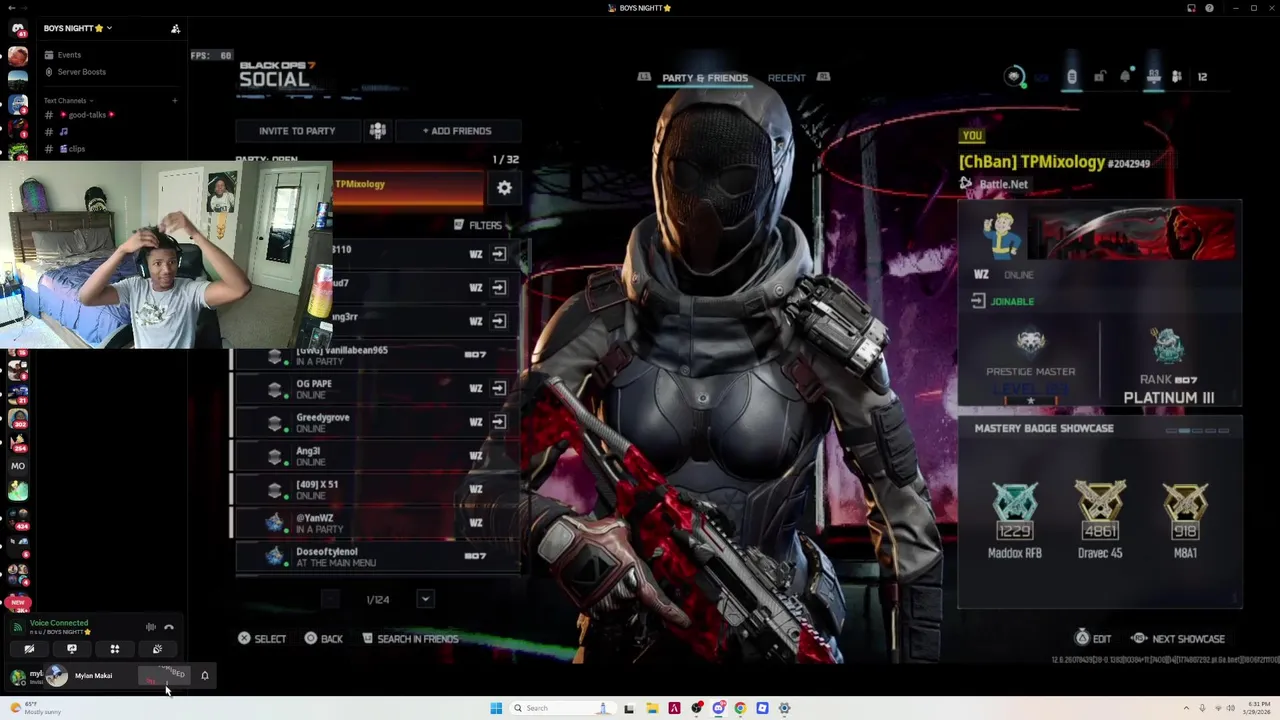Image resolution: width=1280 pixels, height=720 pixels.
Task: Toggle screen sharing in the voice panel
Action: [72, 649]
